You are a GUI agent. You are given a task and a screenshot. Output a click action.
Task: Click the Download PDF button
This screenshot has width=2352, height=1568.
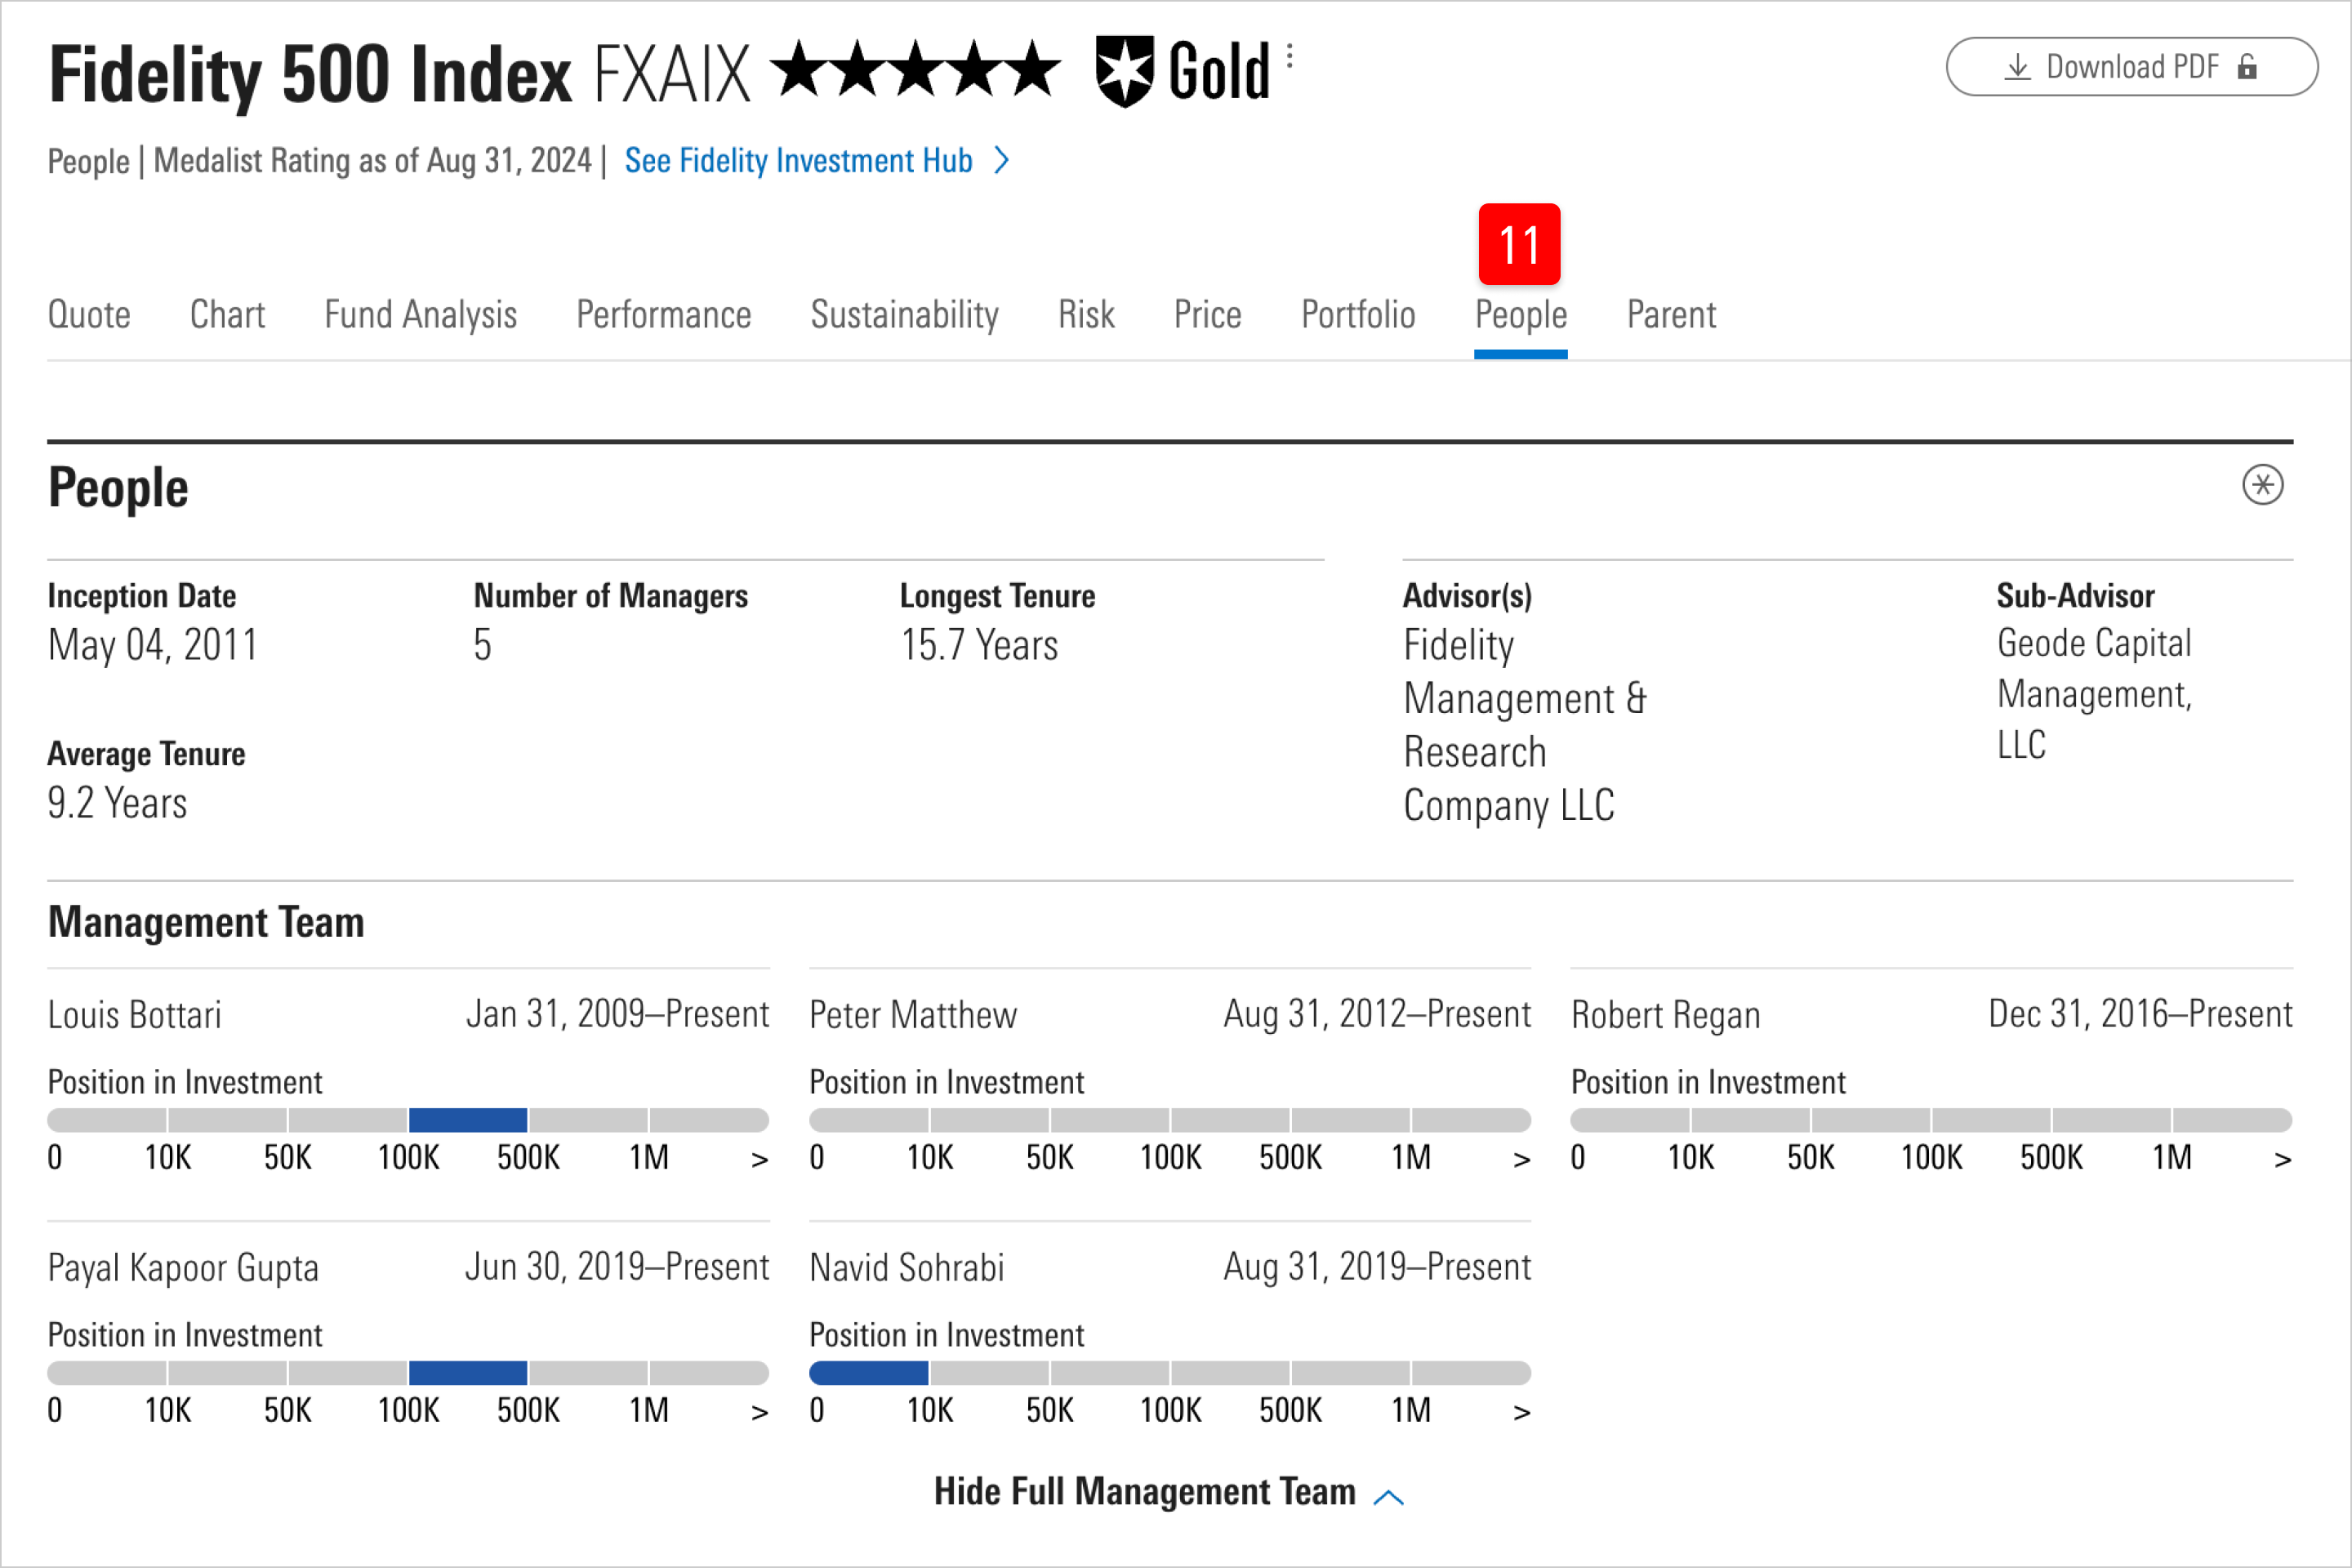click(2131, 67)
